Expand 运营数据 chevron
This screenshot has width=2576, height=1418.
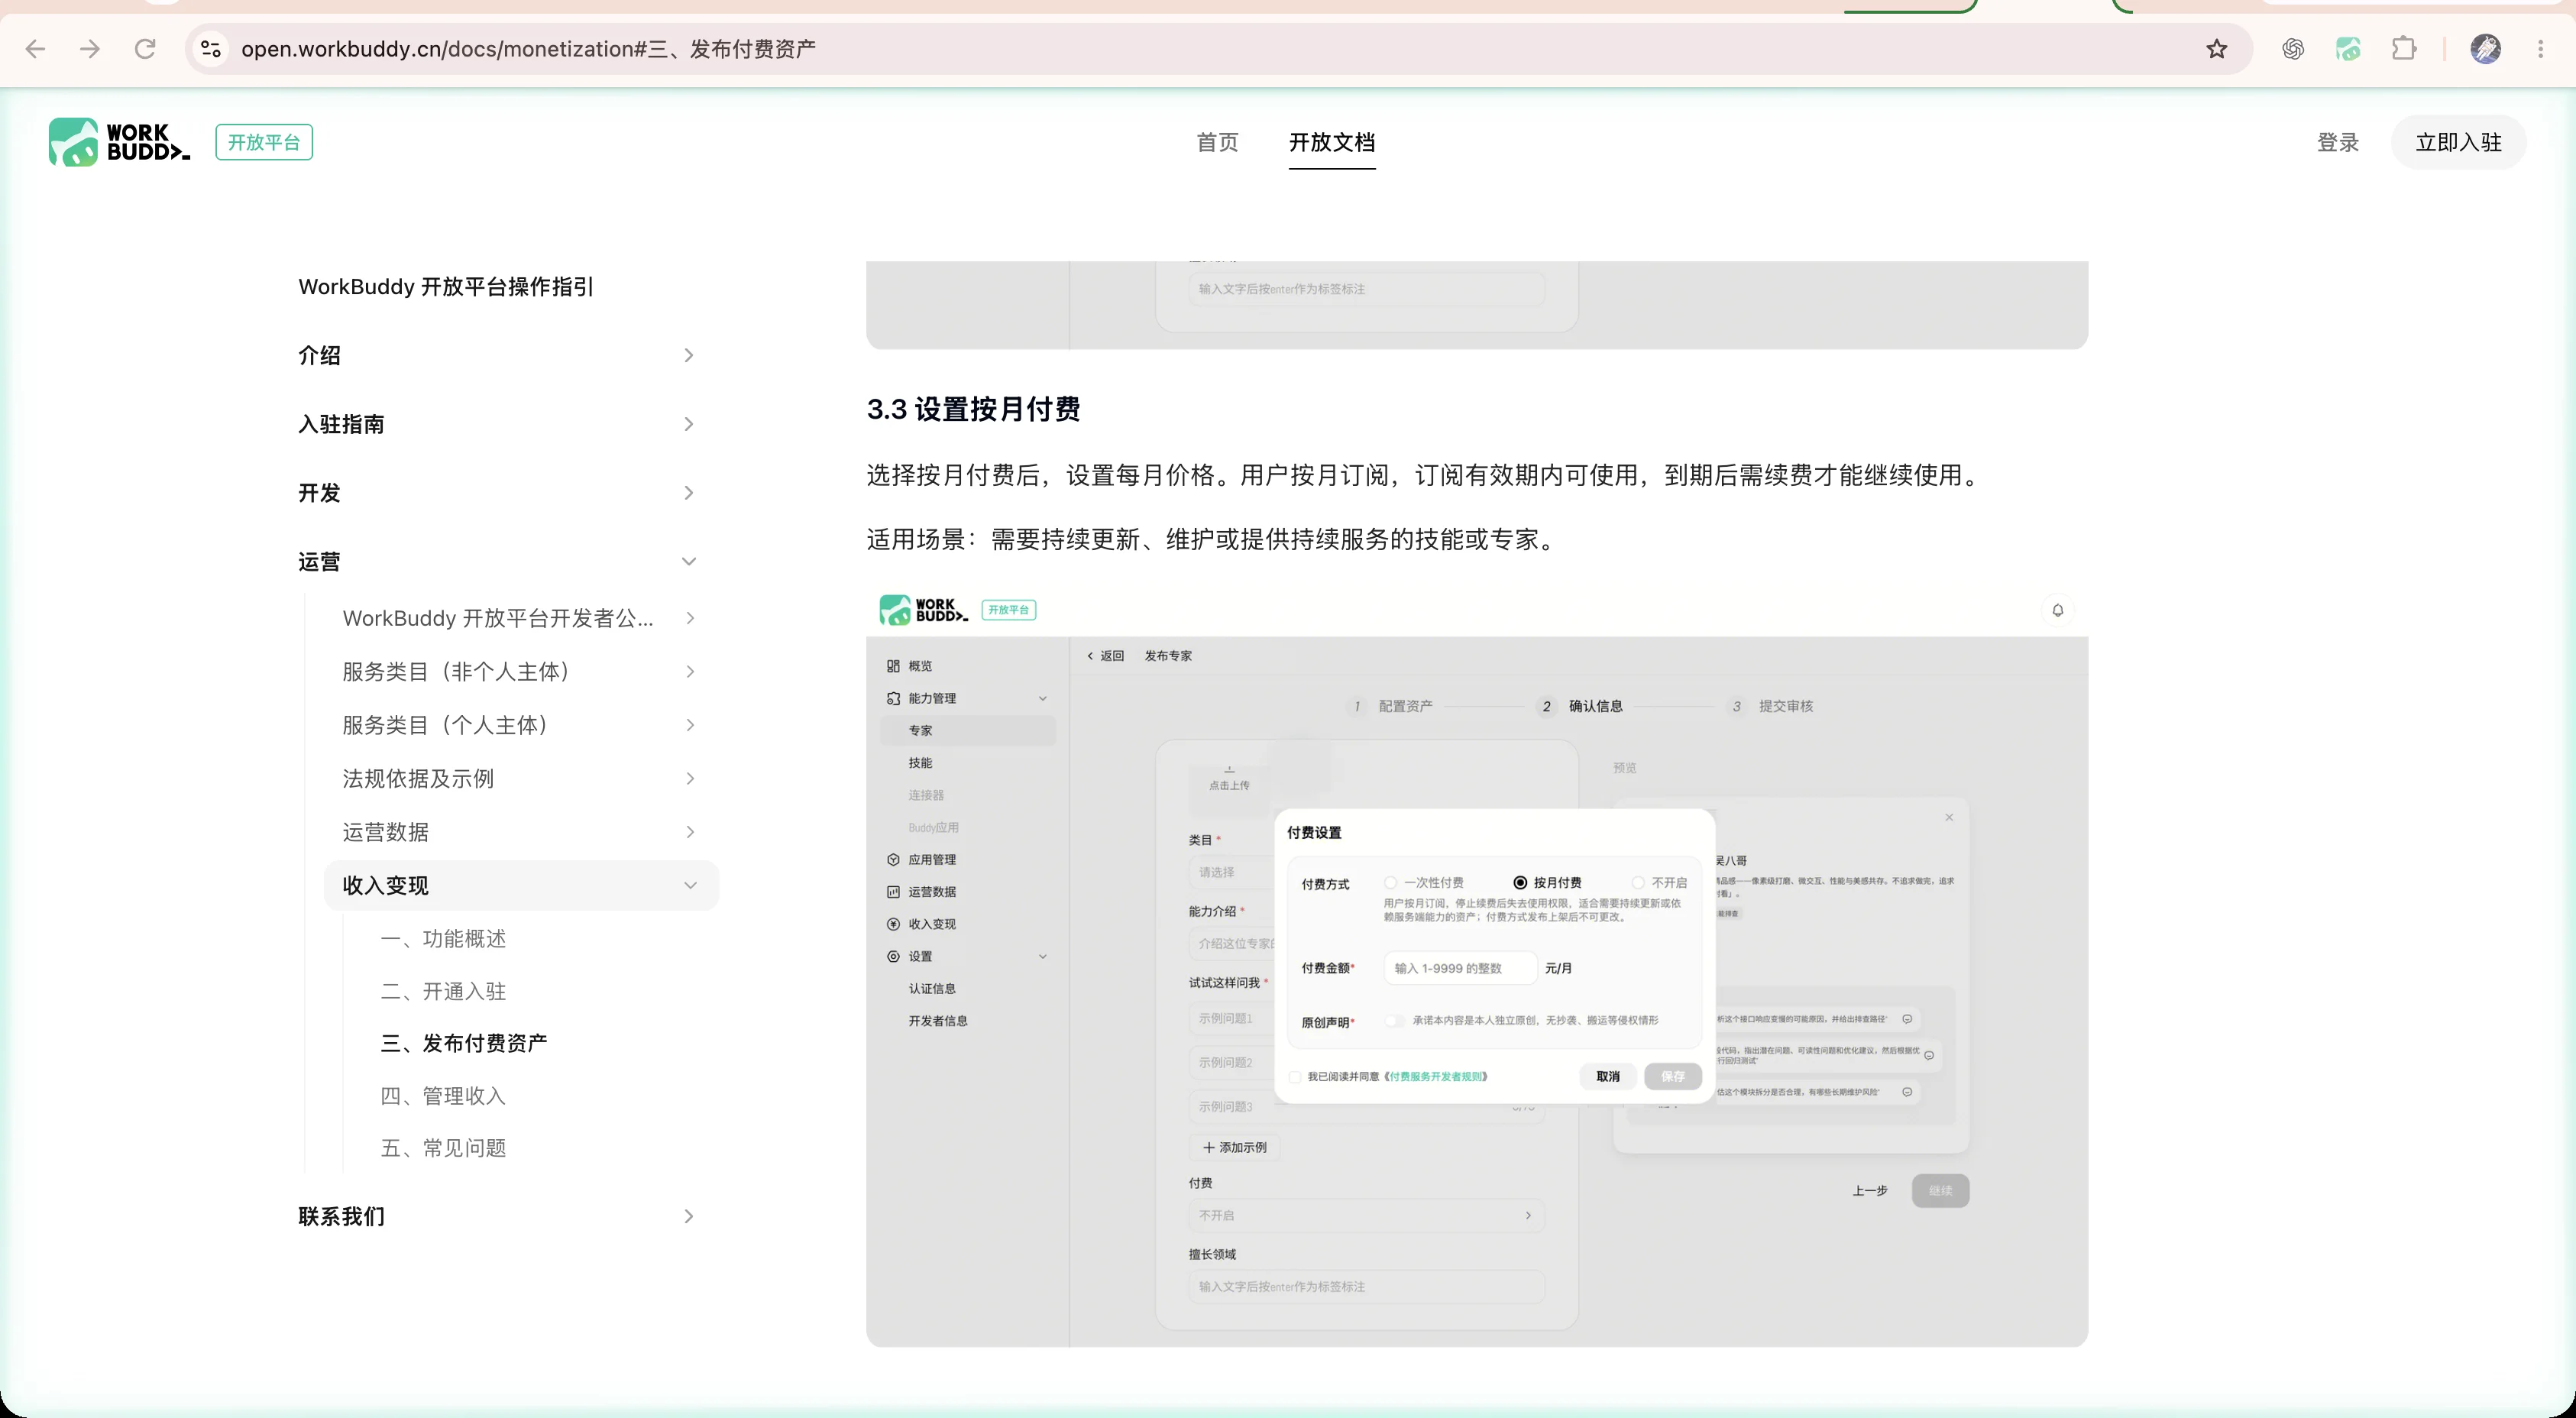click(690, 832)
